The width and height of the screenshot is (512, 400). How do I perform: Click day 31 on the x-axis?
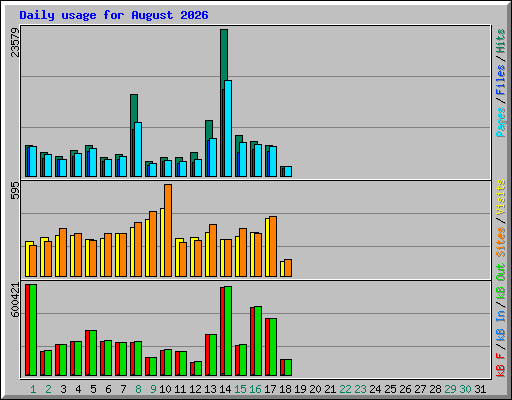pyautogui.click(x=480, y=389)
